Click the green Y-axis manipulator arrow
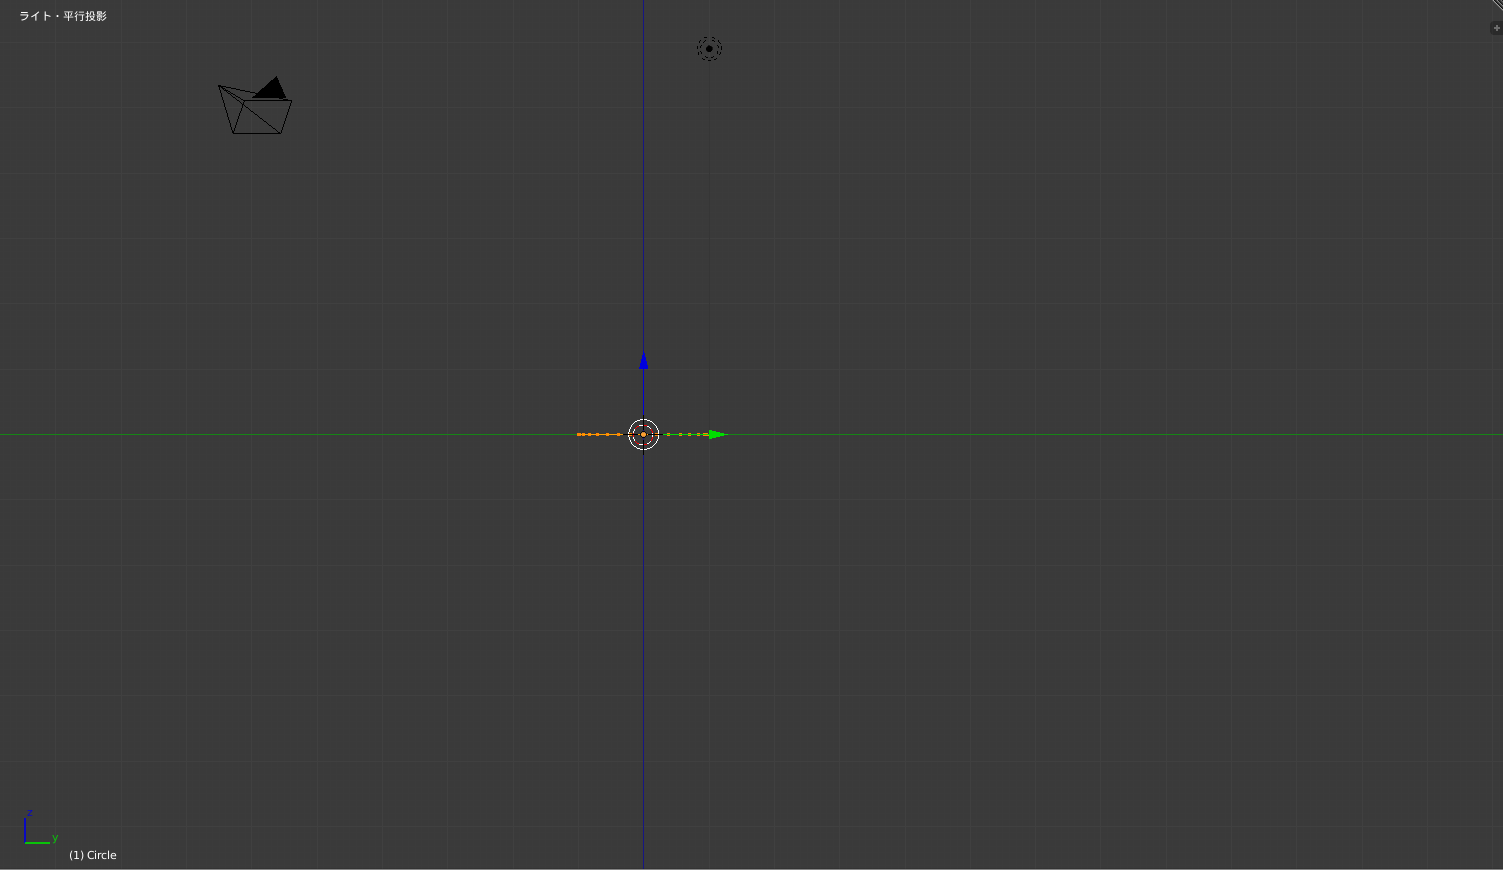Viewport: 1503px width, 870px height. pos(716,434)
